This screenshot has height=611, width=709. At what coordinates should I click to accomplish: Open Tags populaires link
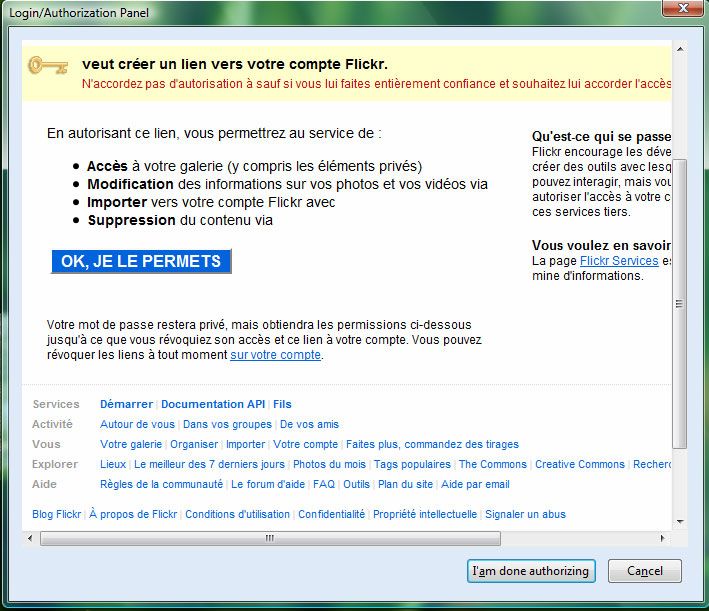(x=412, y=464)
